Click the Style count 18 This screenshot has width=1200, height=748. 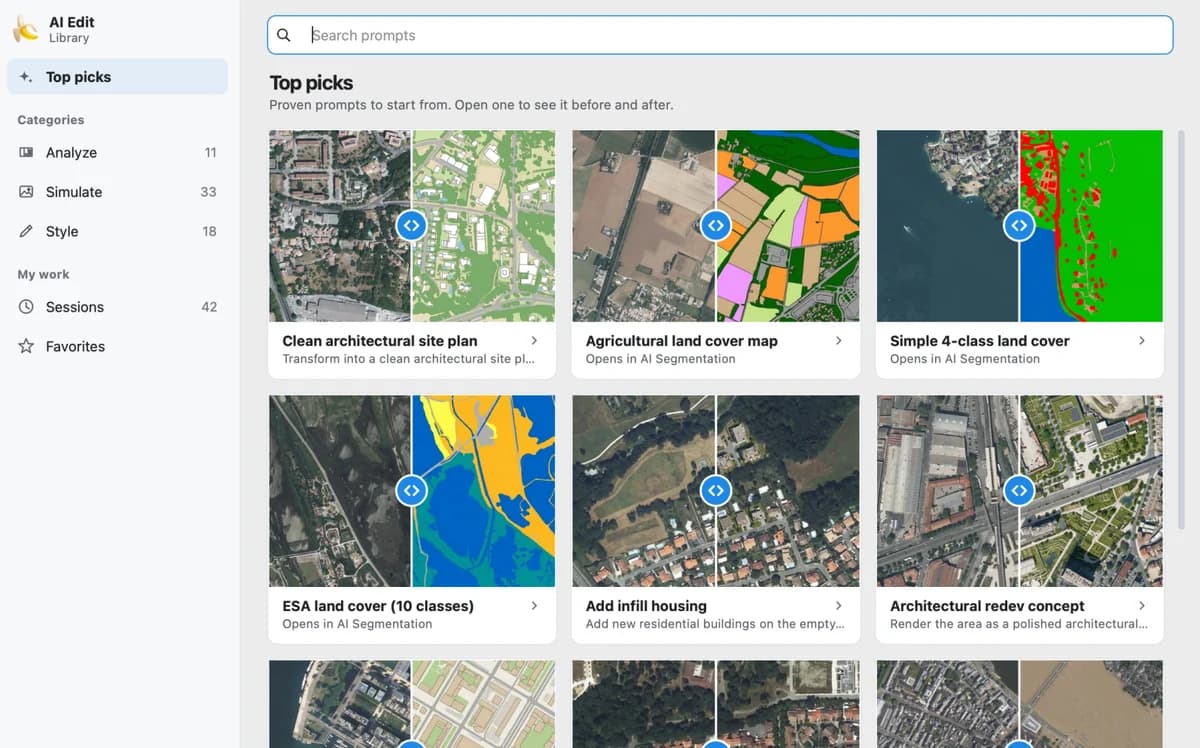coord(209,231)
